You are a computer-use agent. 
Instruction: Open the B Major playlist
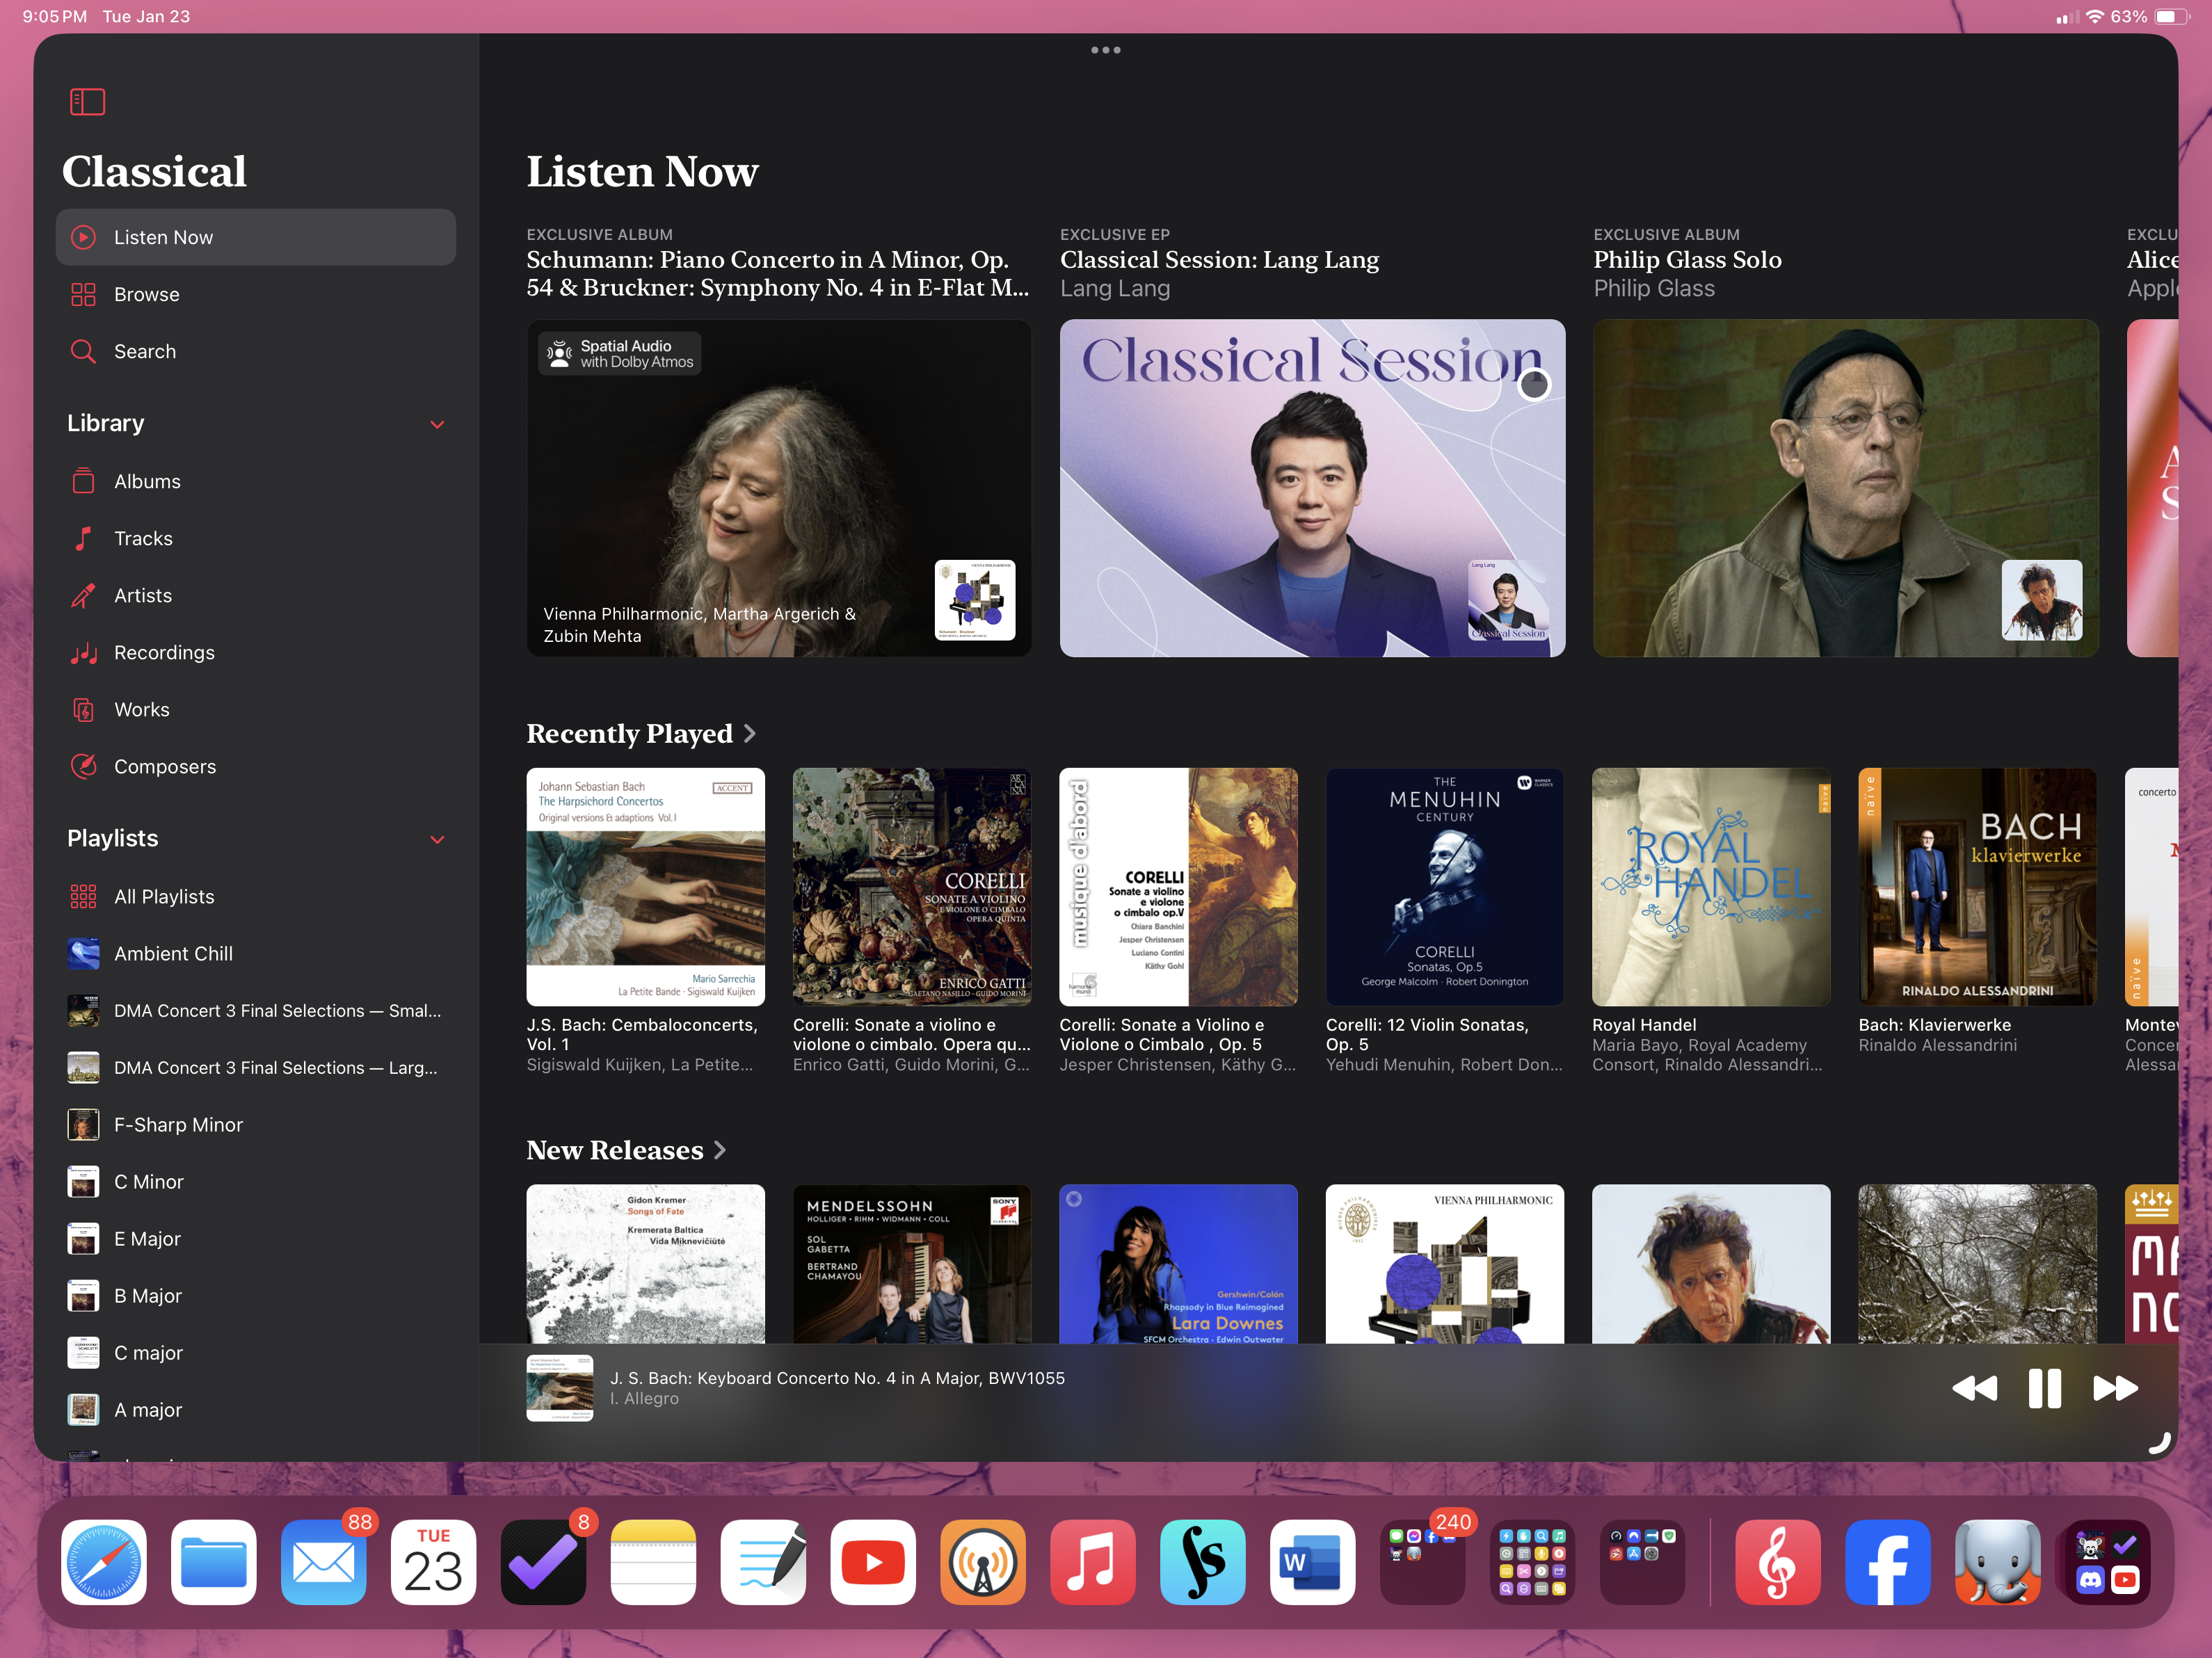[x=256, y=1295]
